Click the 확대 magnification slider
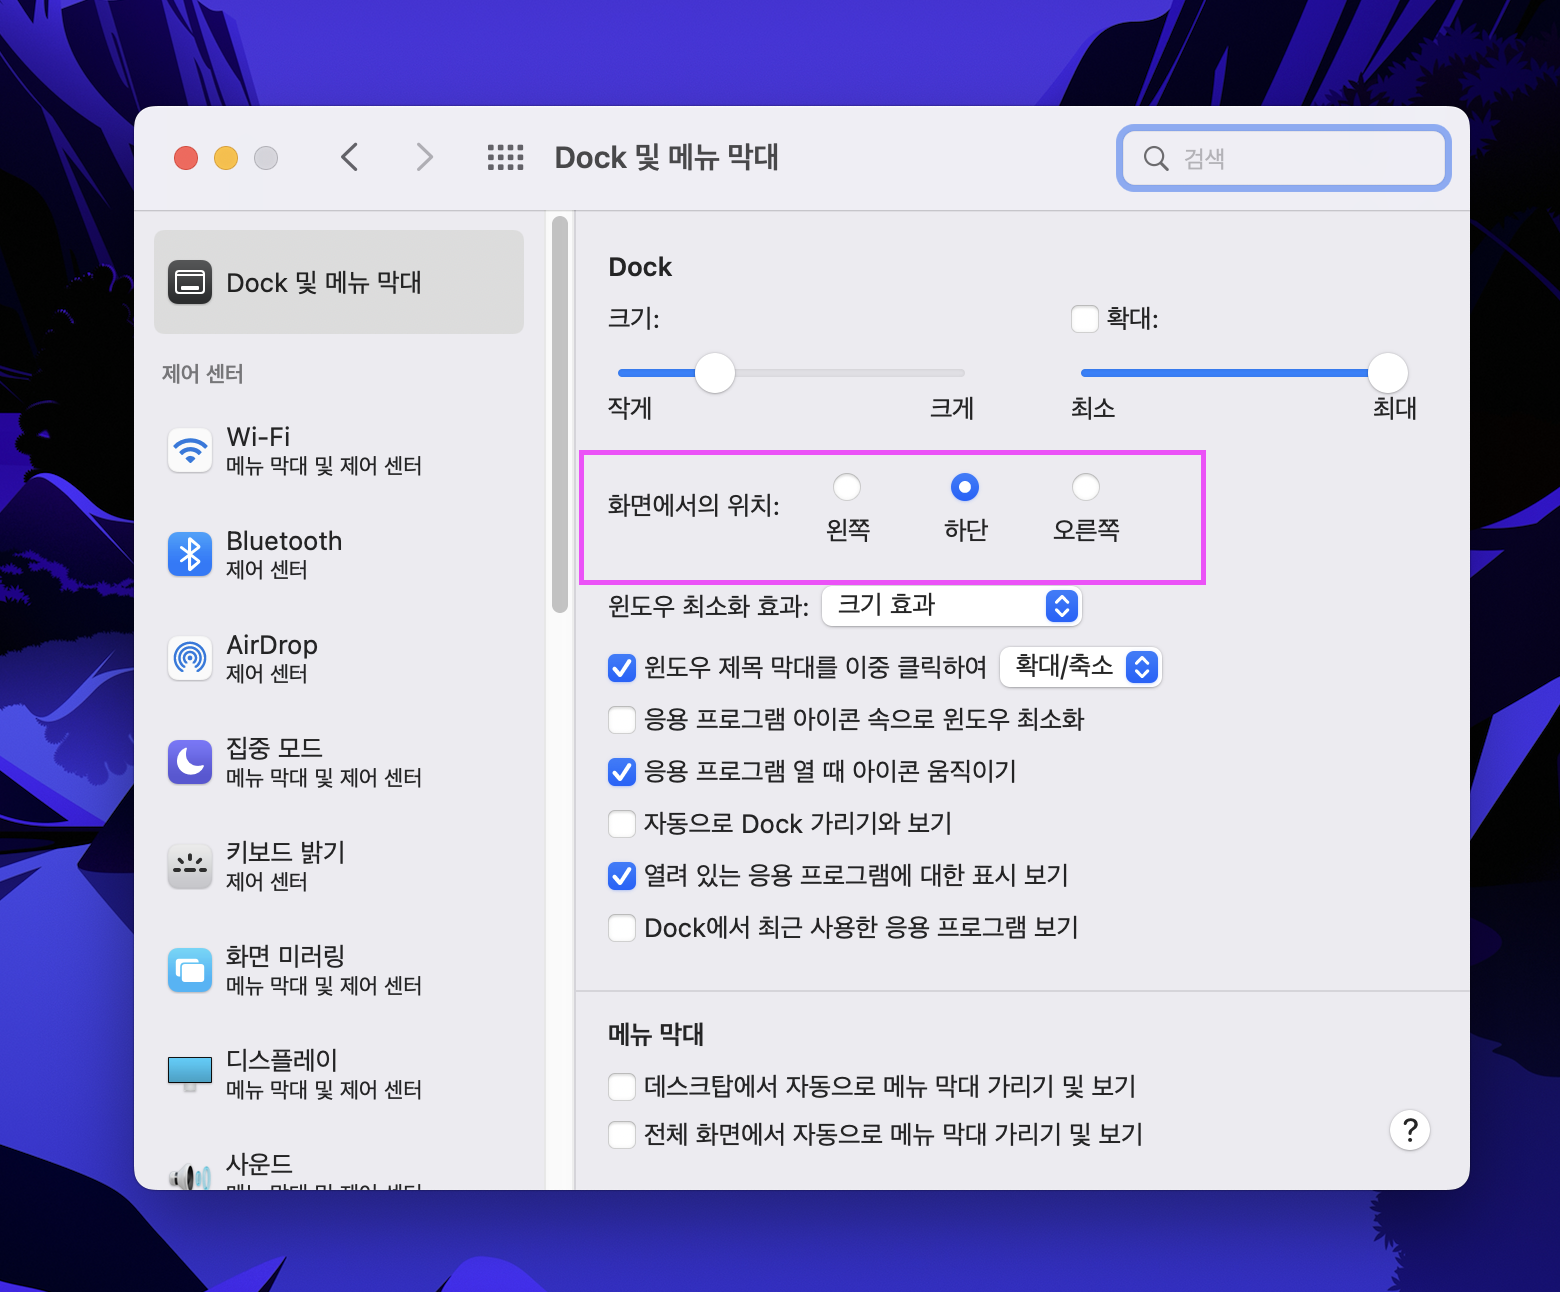This screenshot has width=1560, height=1292. pyautogui.click(x=1244, y=373)
